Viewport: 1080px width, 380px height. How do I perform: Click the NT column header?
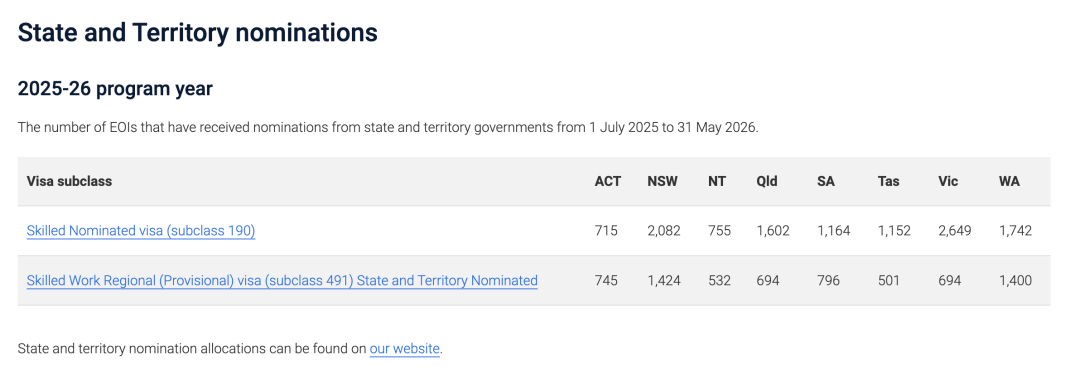pos(716,181)
